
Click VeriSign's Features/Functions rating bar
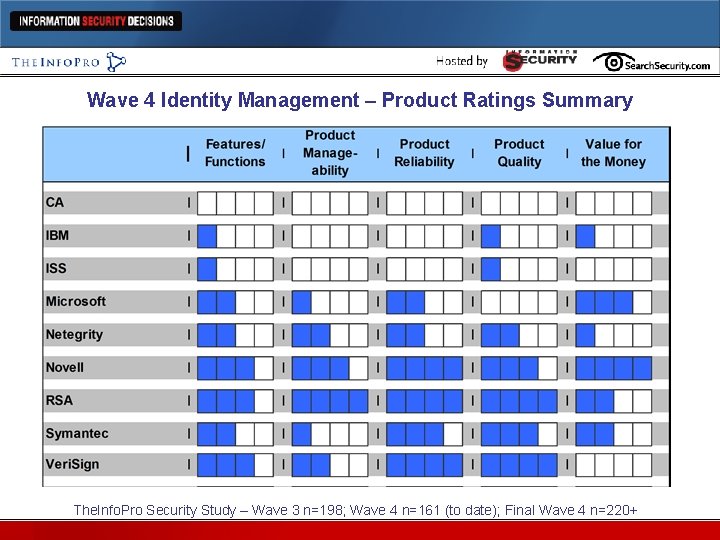click(x=235, y=466)
